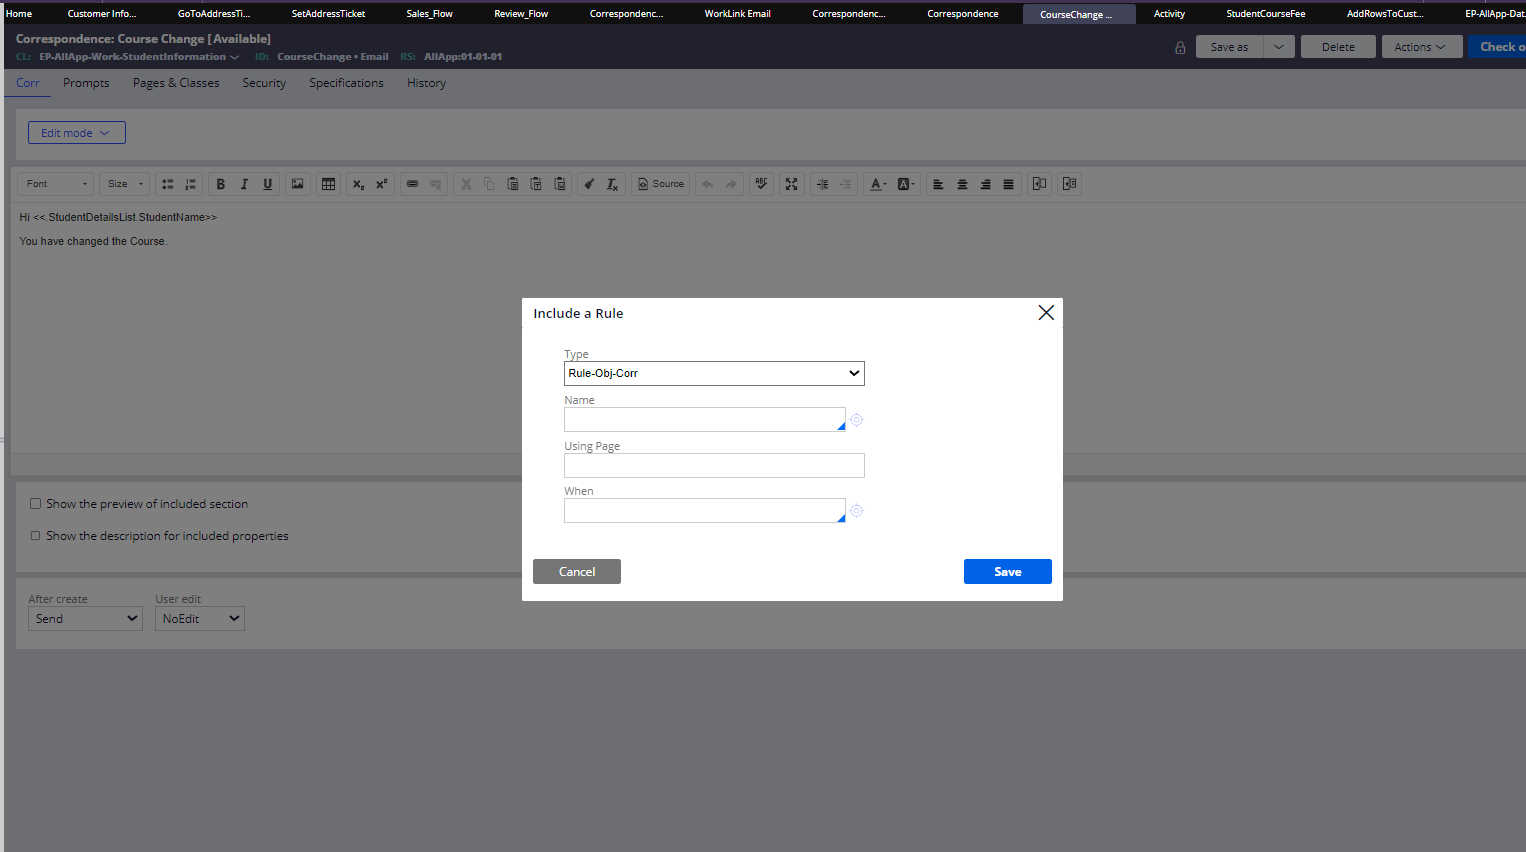The height and width of the screenshot is (852, 1526).
Task: Click the cut scissors icon
Action: (466, 184)
